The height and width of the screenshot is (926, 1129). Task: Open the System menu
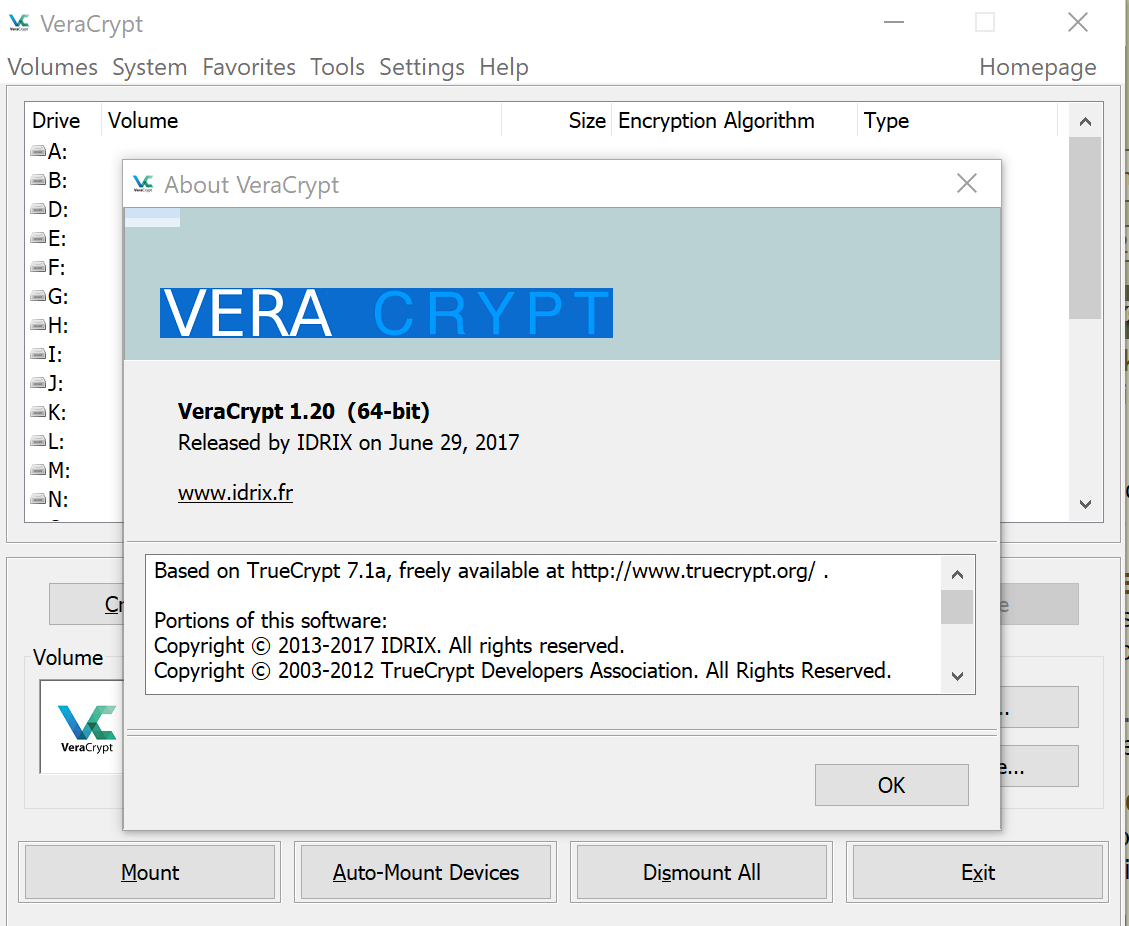pyautogui.click(x=150, y=67)
